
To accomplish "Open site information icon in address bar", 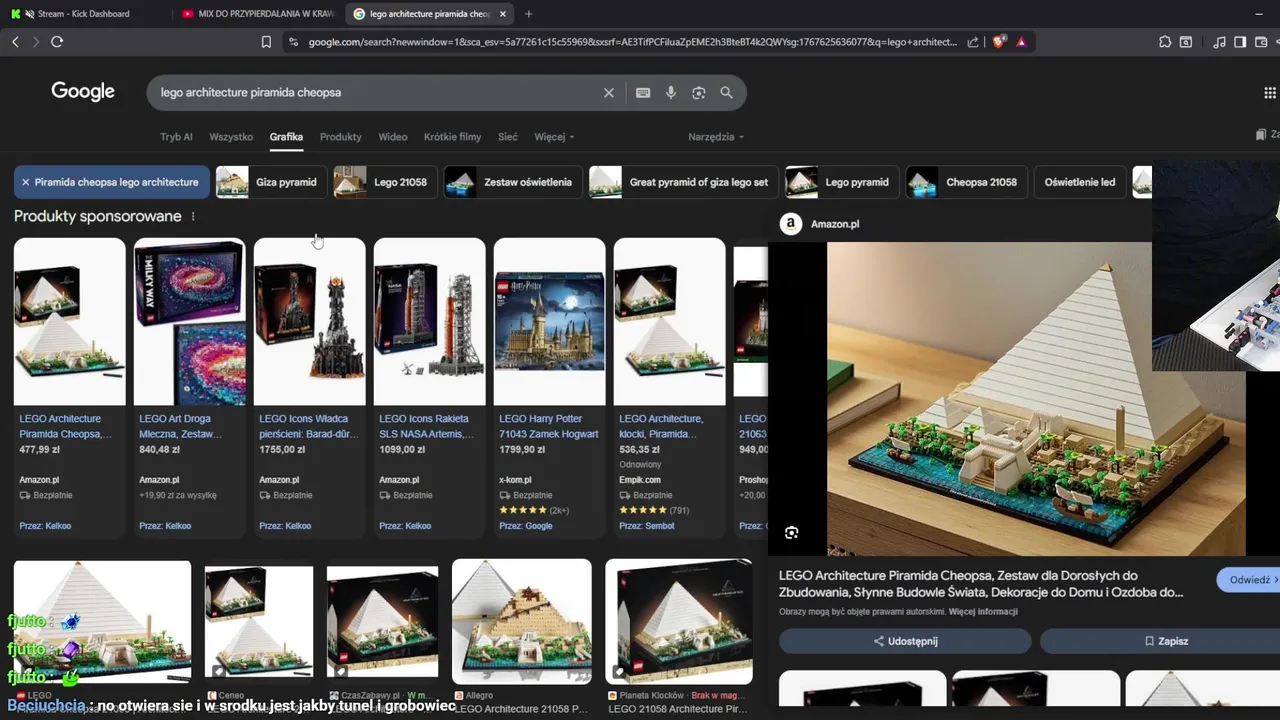I will (x=293, y=42).
